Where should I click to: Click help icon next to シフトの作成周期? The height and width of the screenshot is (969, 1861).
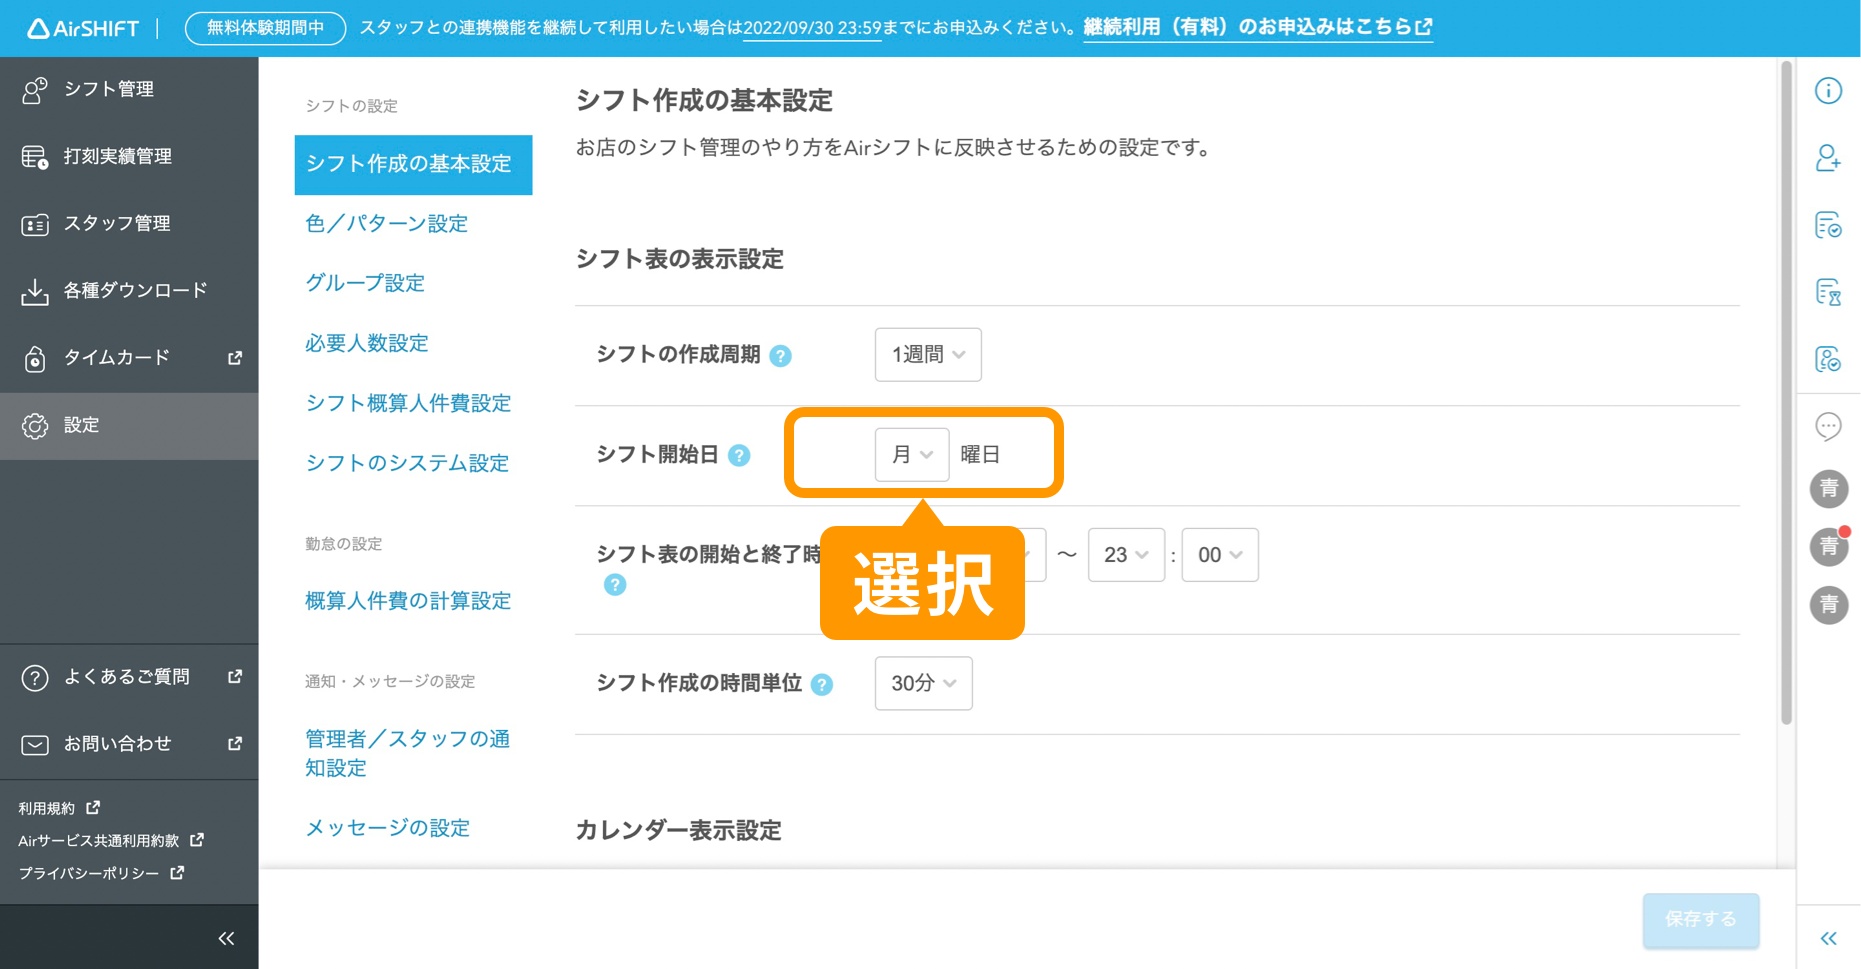[x=781, y=356]
